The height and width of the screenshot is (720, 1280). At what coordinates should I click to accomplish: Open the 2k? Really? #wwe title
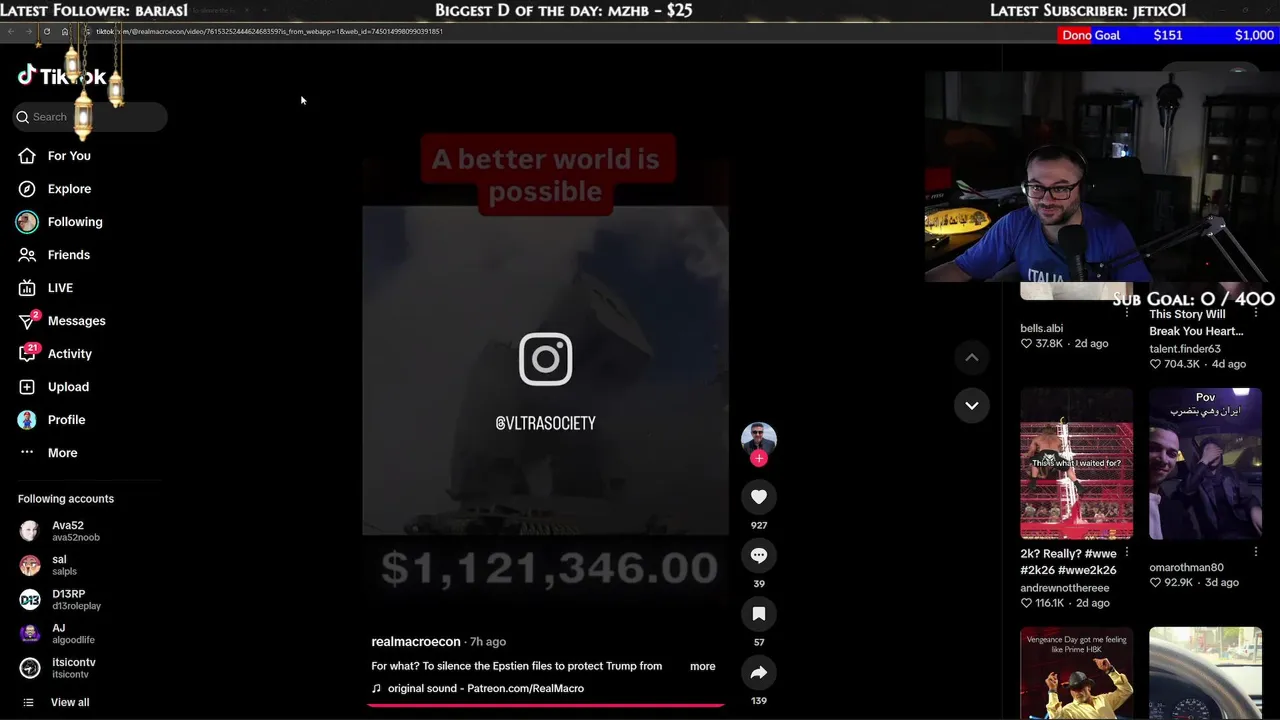pyautogui.click(x=1068, y=562)
